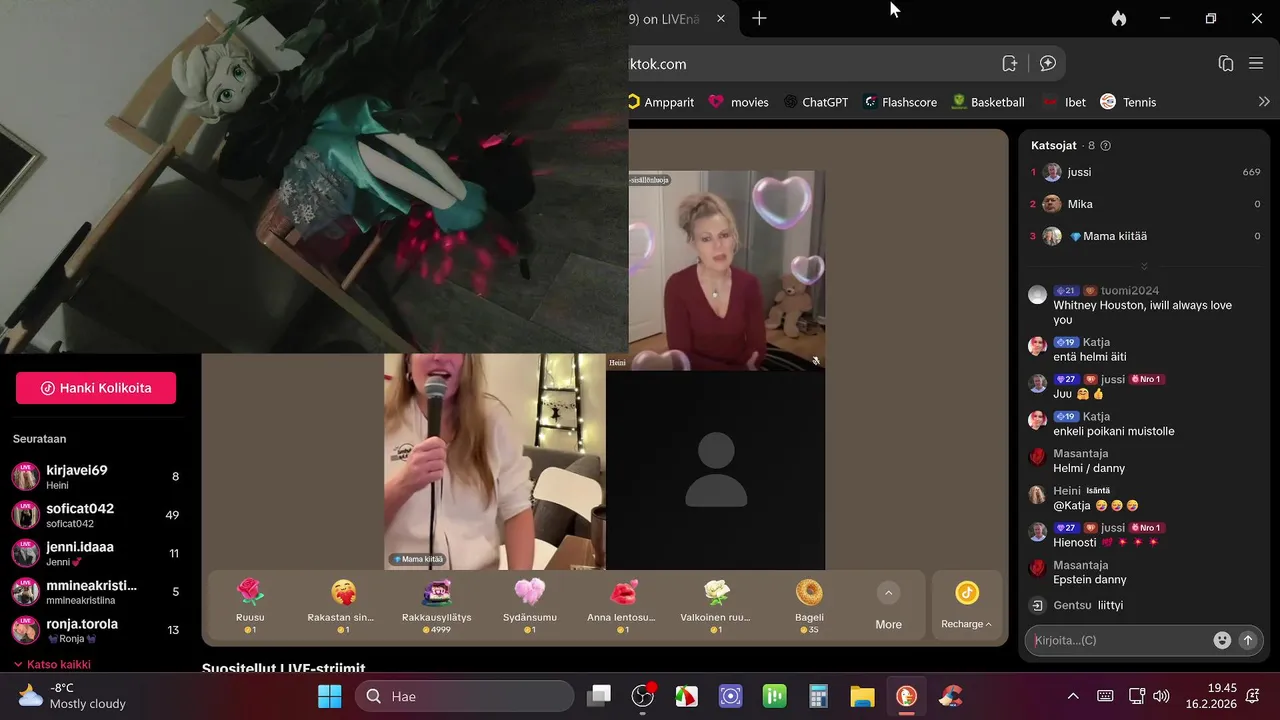The height and width of the screenshot is (720, 1280).
Task: Close the LIVE browser tab
Action: [x=720, y=18]
